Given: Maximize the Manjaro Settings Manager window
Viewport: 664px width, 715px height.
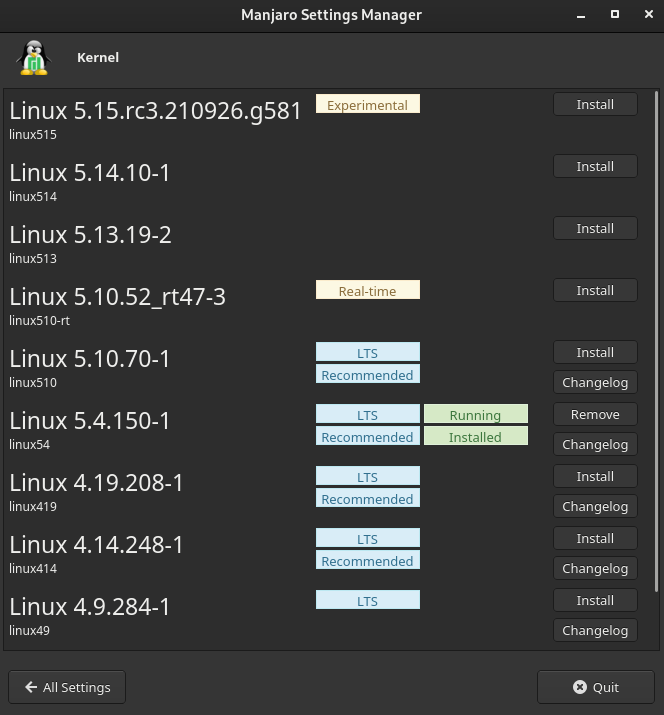Looking at the screenshot, I should 615,15.
